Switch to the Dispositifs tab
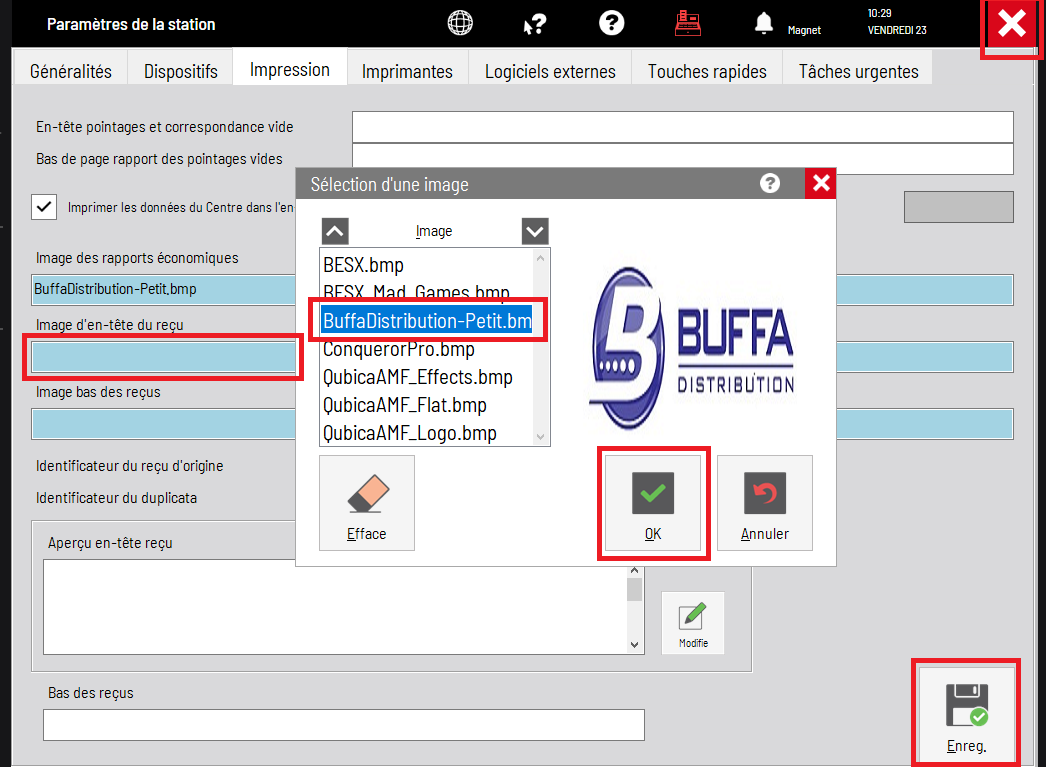1046x767 pixels. pos(181,71)
